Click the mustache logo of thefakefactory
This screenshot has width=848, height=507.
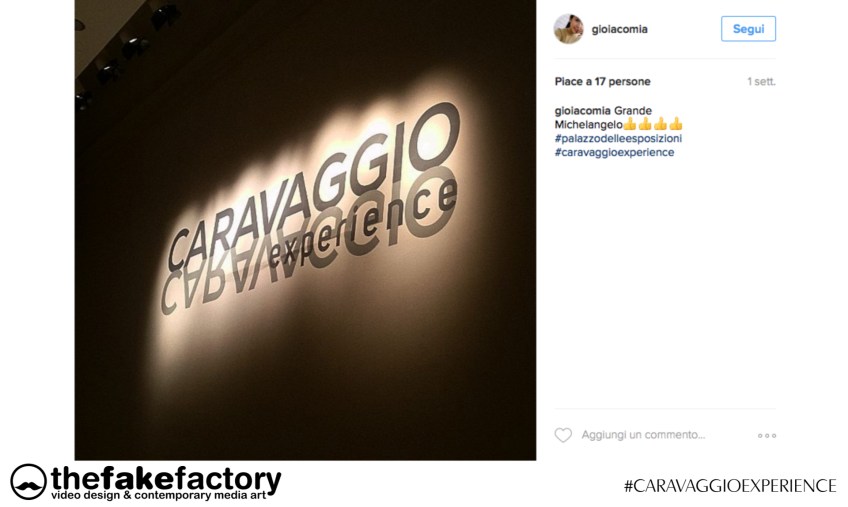point(28,482)
